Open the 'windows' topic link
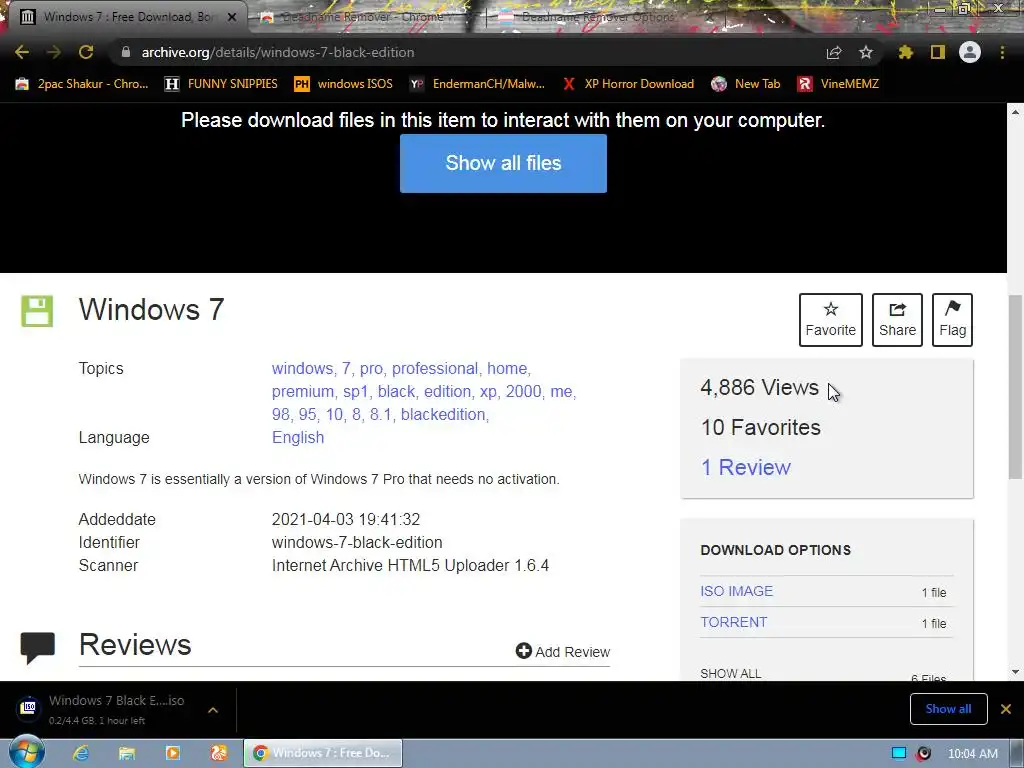1024x768 pixels. pos(302,368)
